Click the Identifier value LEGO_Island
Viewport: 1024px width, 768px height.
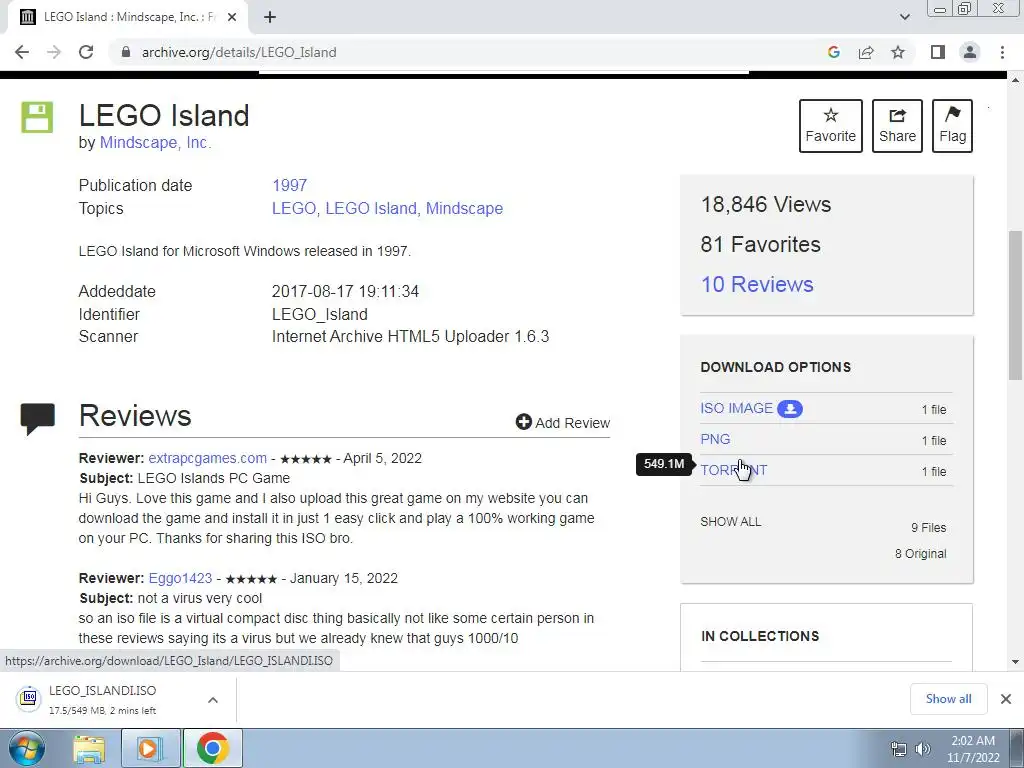(320, 315)
